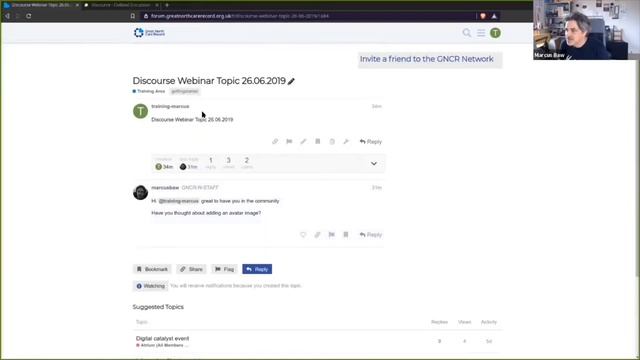Open Brave shields lion icon
The width and height of the screenshot is (640, 360).
tap(483, 16)
